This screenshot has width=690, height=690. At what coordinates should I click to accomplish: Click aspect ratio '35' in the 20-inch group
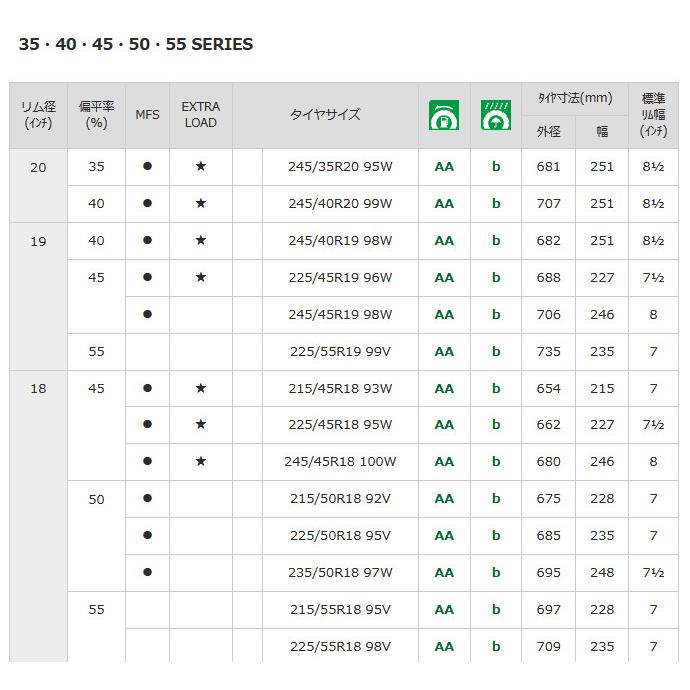point(96,167)
